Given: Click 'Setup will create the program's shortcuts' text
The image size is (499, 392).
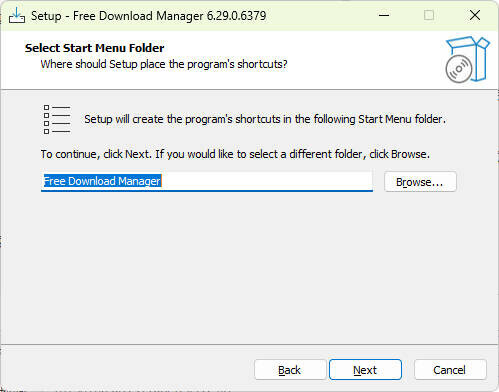Looking at the screenshot, I should pyautogui.click(x=265, y=119).
